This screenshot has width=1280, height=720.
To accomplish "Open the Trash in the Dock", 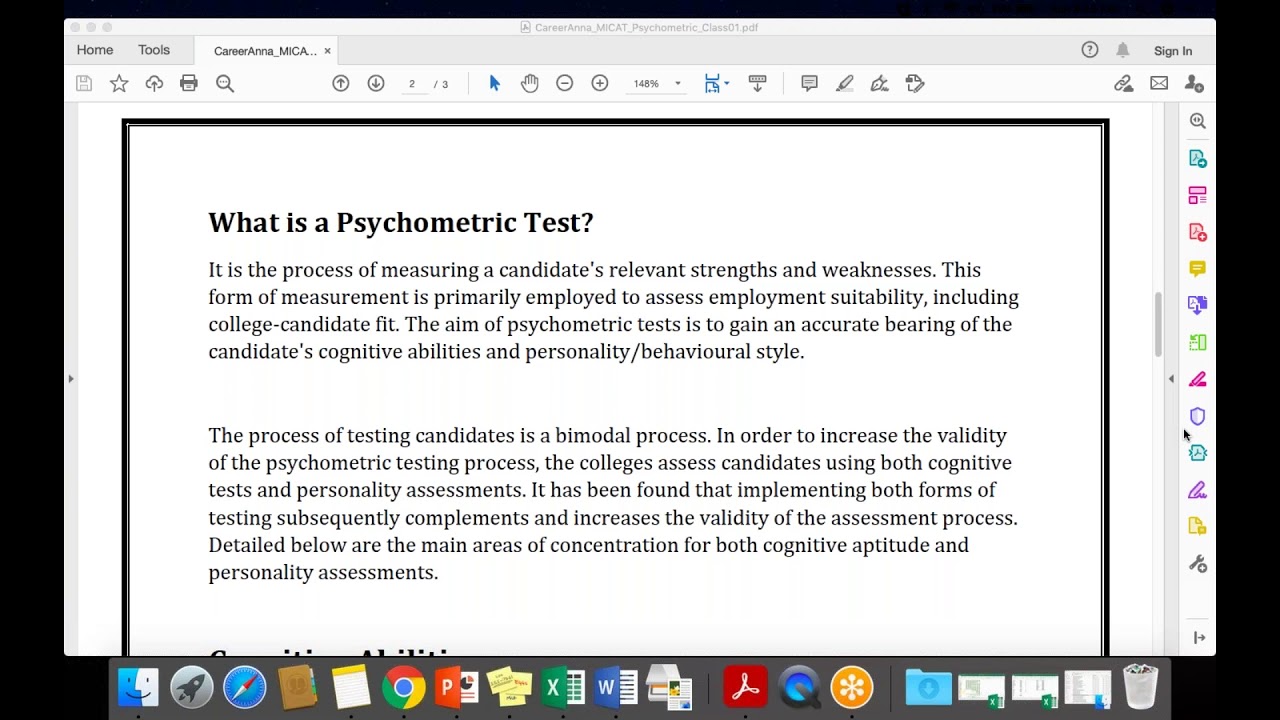I will tap(1140, 687).
